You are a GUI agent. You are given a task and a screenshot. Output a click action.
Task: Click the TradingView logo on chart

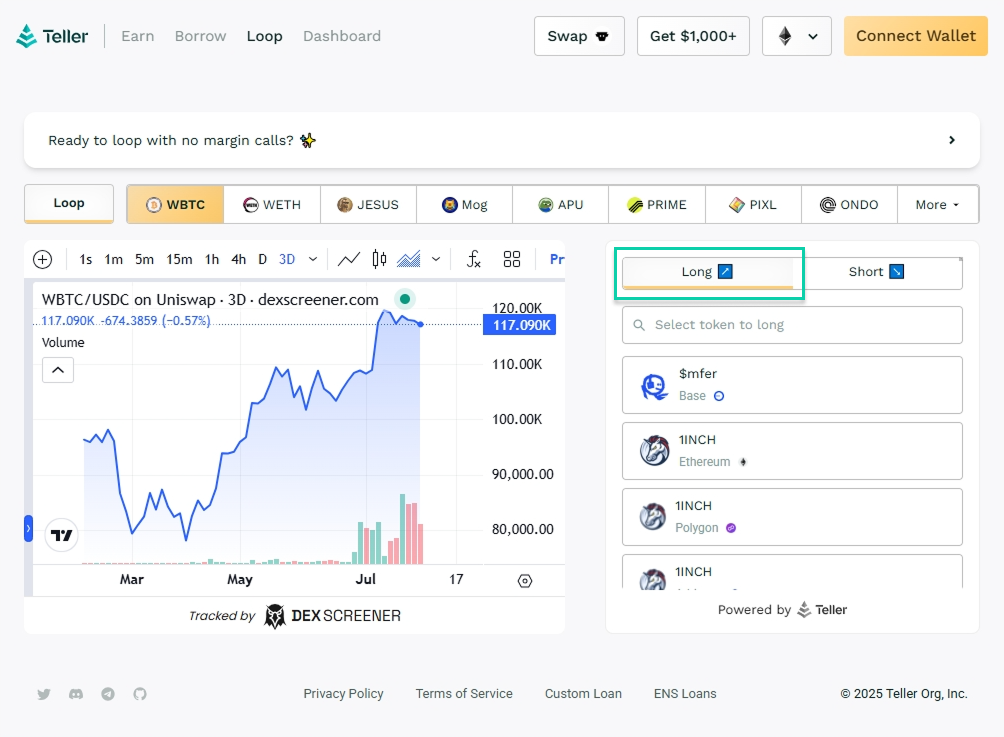(x=61, y=535)
